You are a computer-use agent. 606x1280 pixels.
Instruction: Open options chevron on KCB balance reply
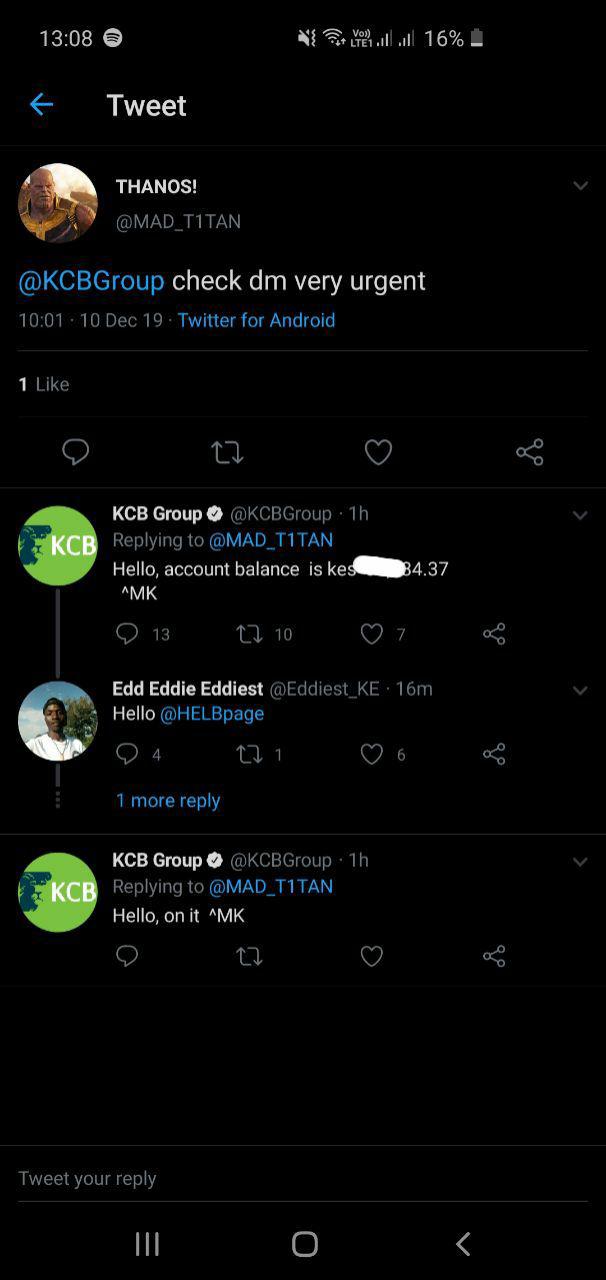[x=580, y=515]
